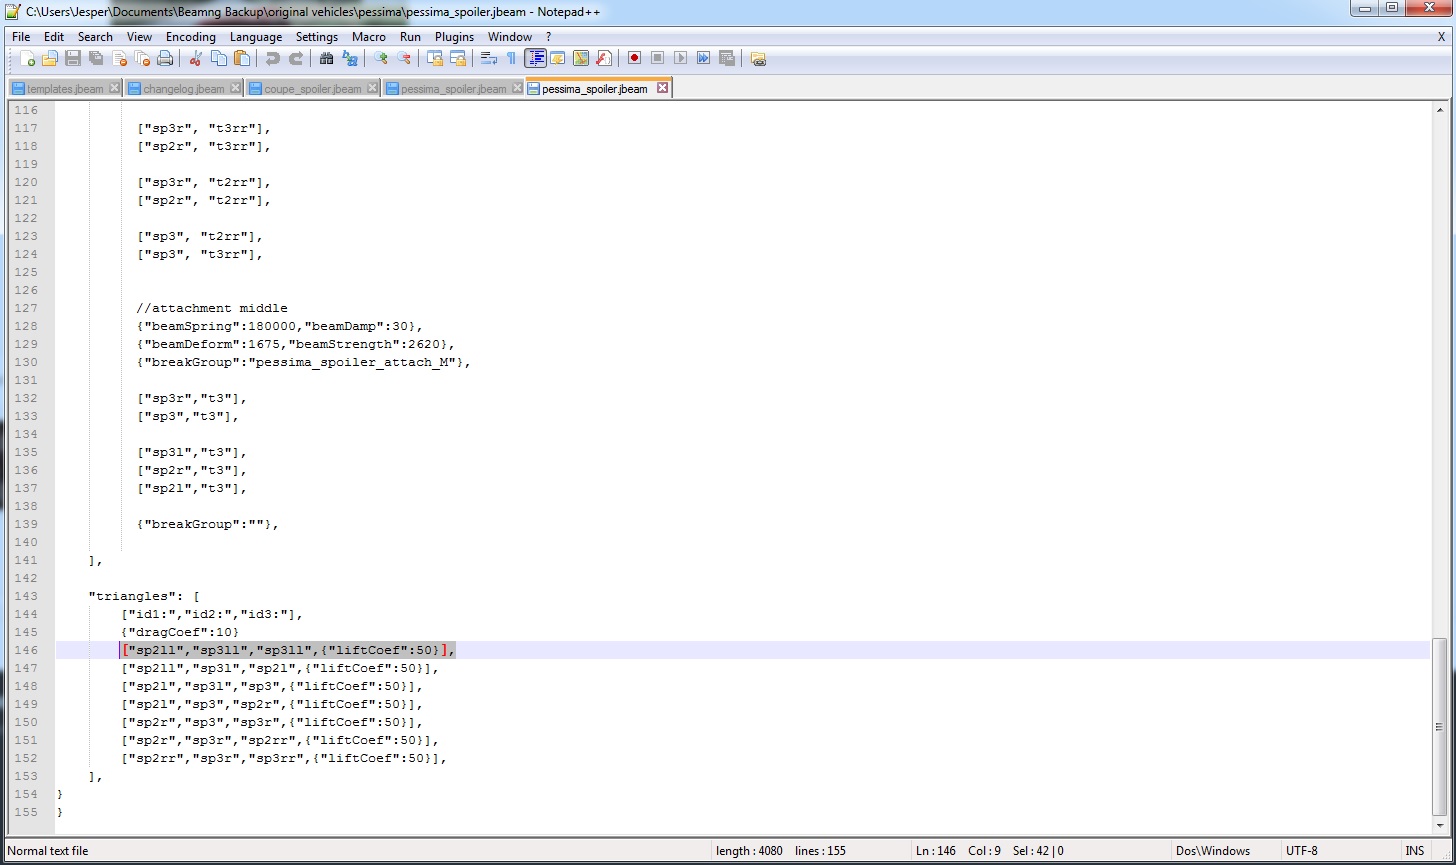Create a new document with the New icon
The image size is (1456, 865).
pos(28,58)
